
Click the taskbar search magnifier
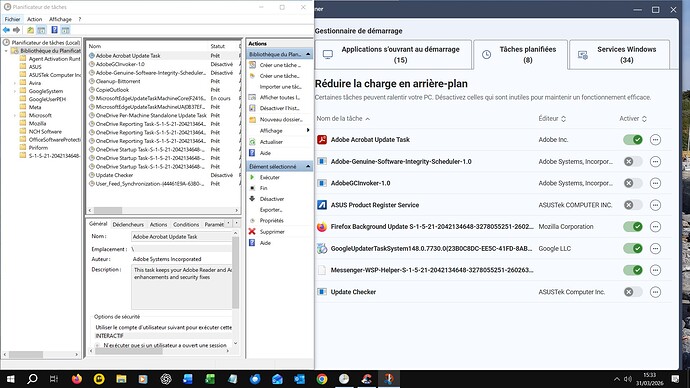click(x=32, y=379)
